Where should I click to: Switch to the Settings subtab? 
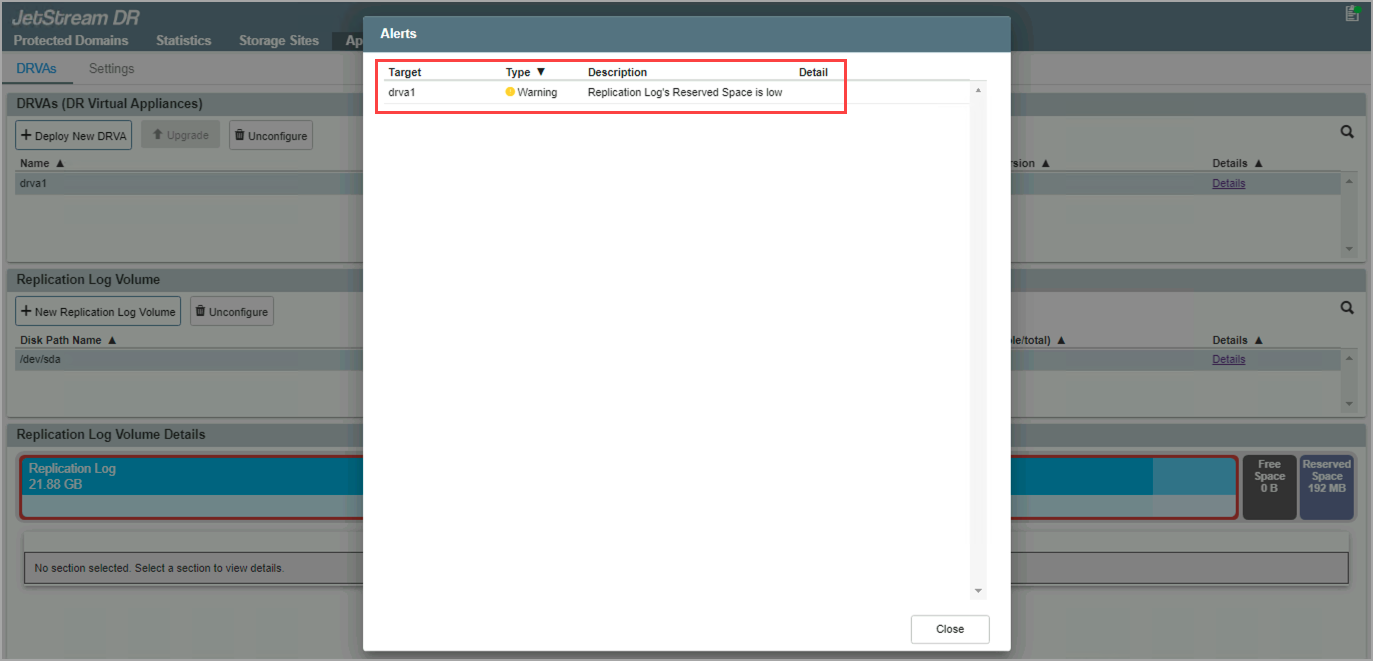click(x=111, y=69)
